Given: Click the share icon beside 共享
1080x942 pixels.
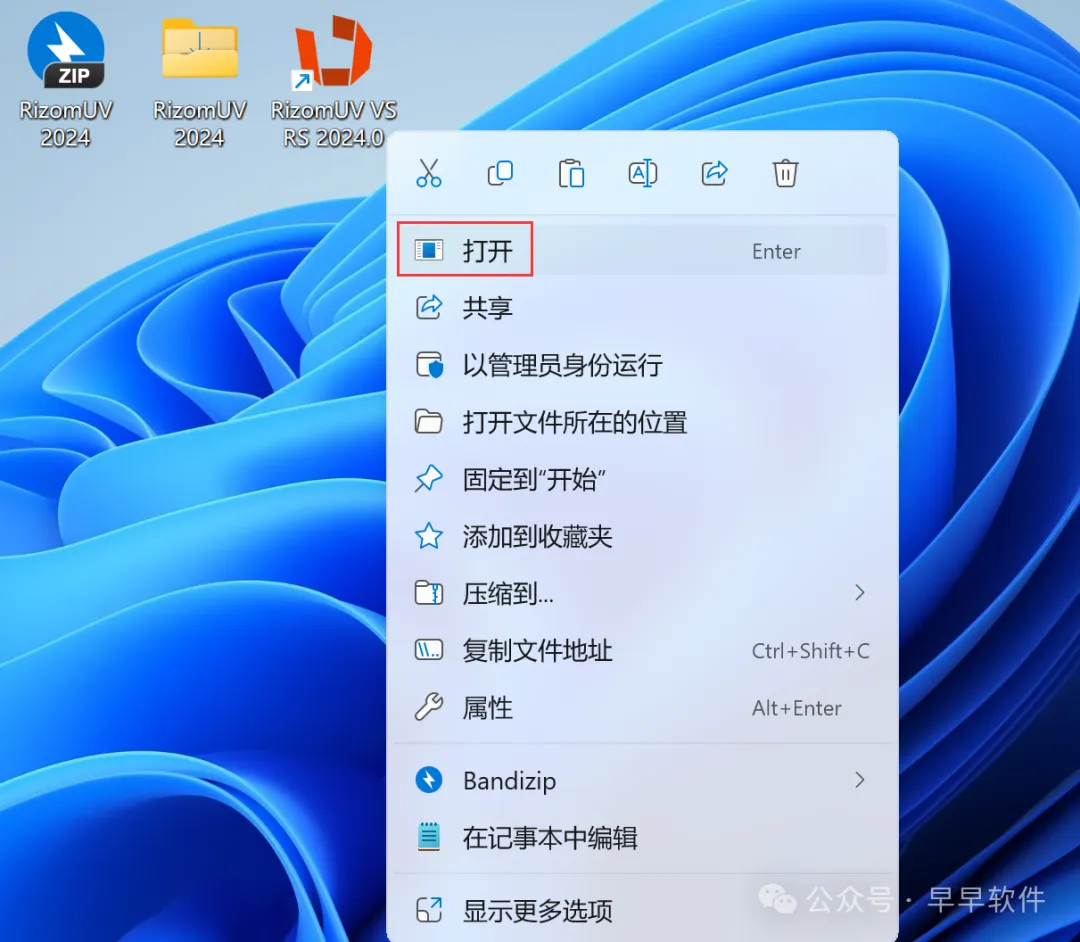Looking at the screenshot, I should point(428,306).
